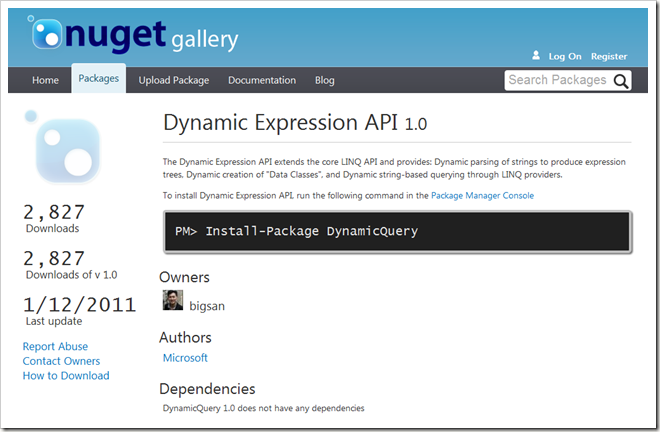Click the Contact Owners link

click(x=61, y=361)
